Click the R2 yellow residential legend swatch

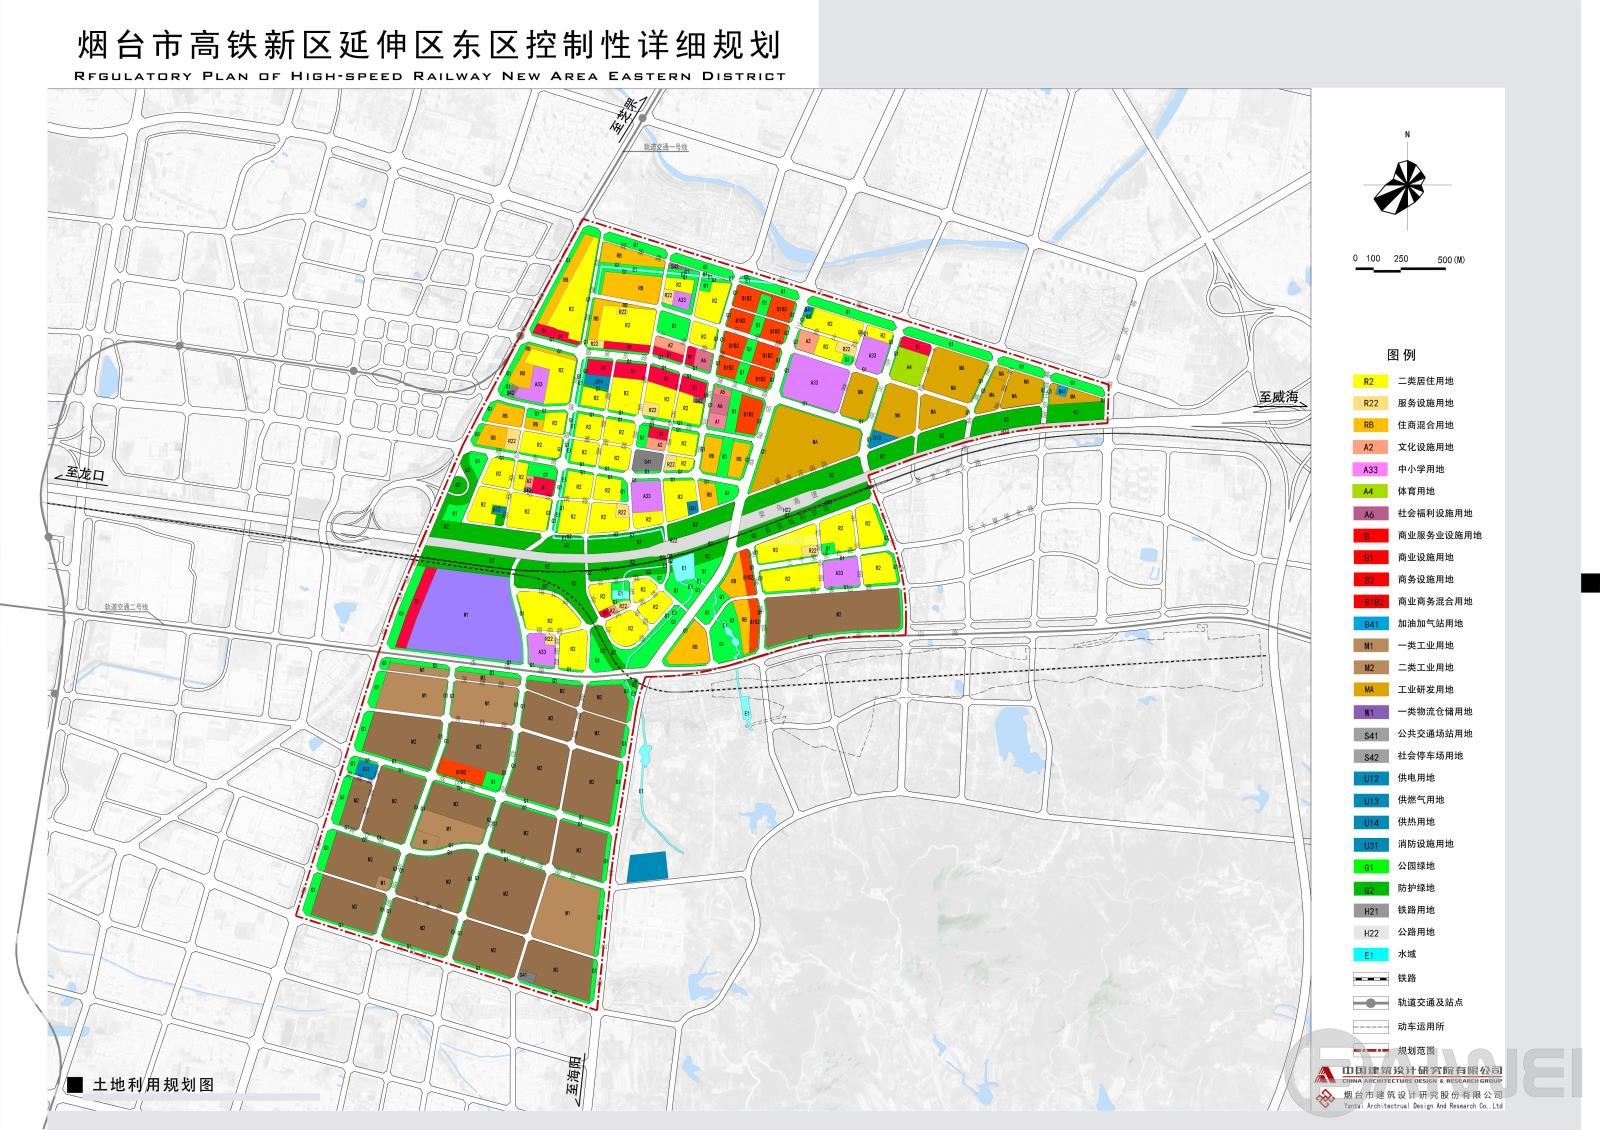(1369, 381)
